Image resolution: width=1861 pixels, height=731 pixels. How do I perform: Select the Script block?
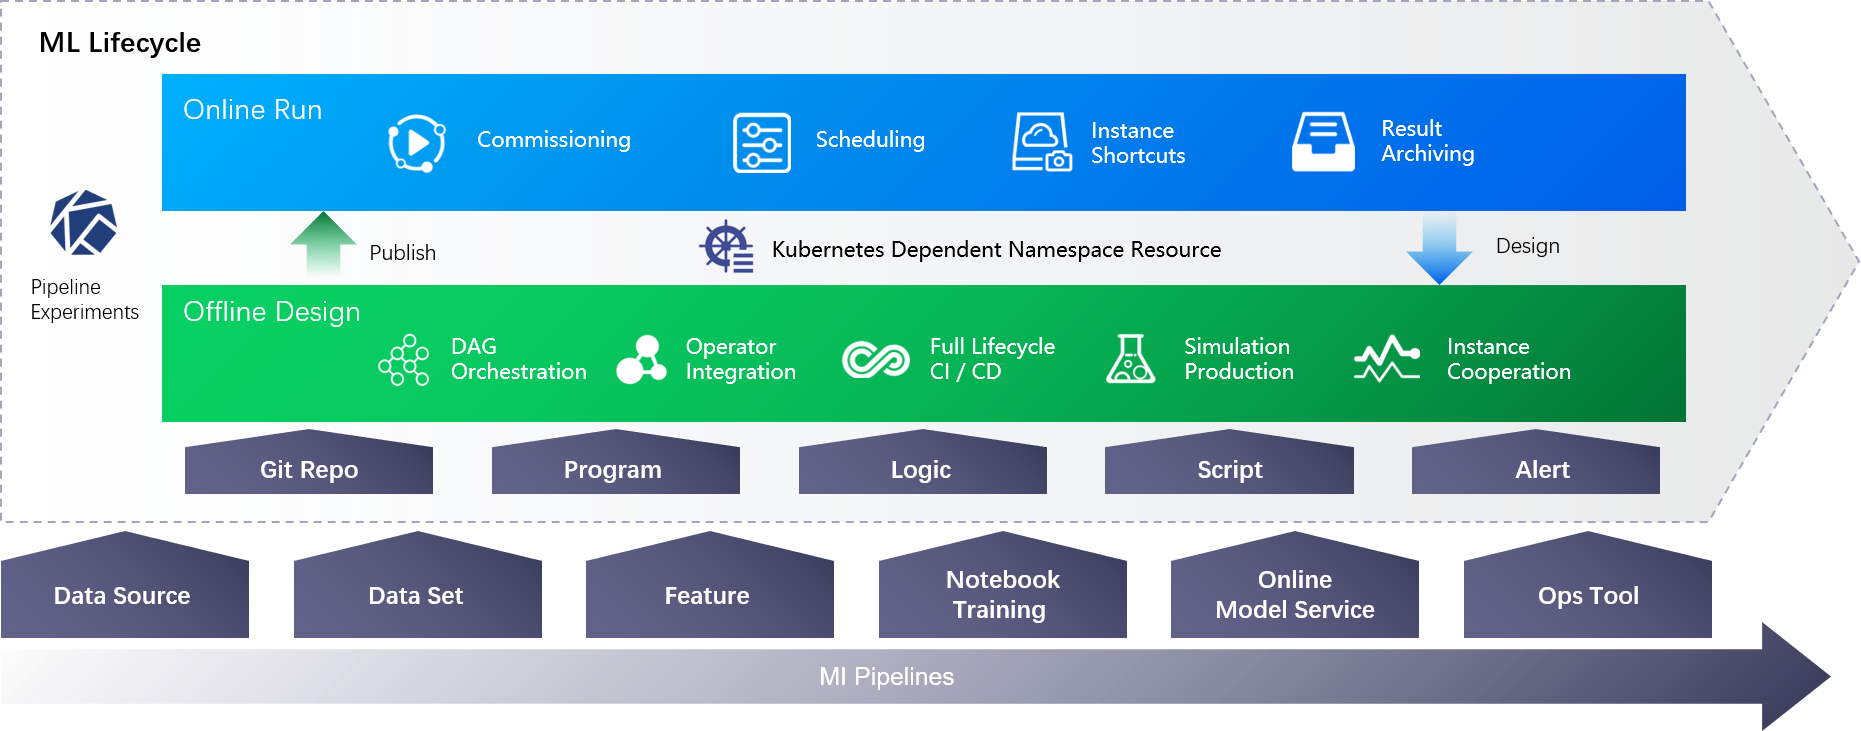pyautogui.click(x=1229, y=462)
